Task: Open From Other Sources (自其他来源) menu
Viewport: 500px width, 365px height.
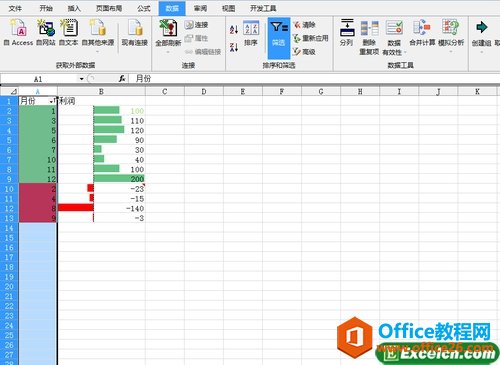Action: (98, 35)
